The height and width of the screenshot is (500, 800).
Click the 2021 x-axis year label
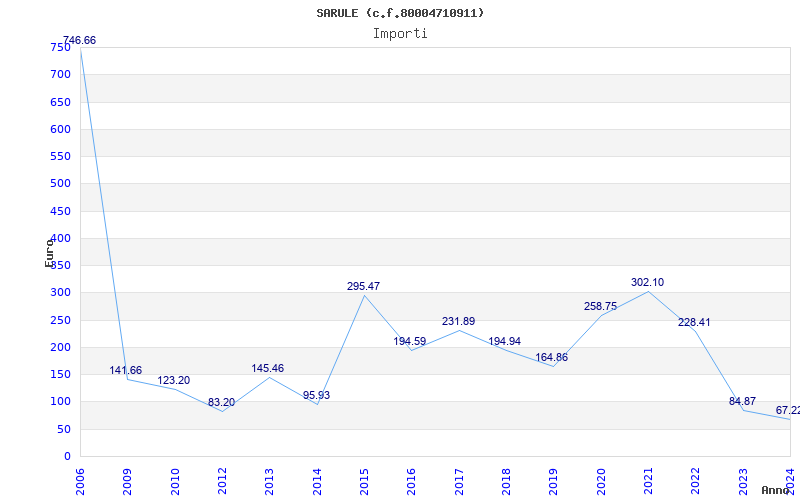click(648, 482)
